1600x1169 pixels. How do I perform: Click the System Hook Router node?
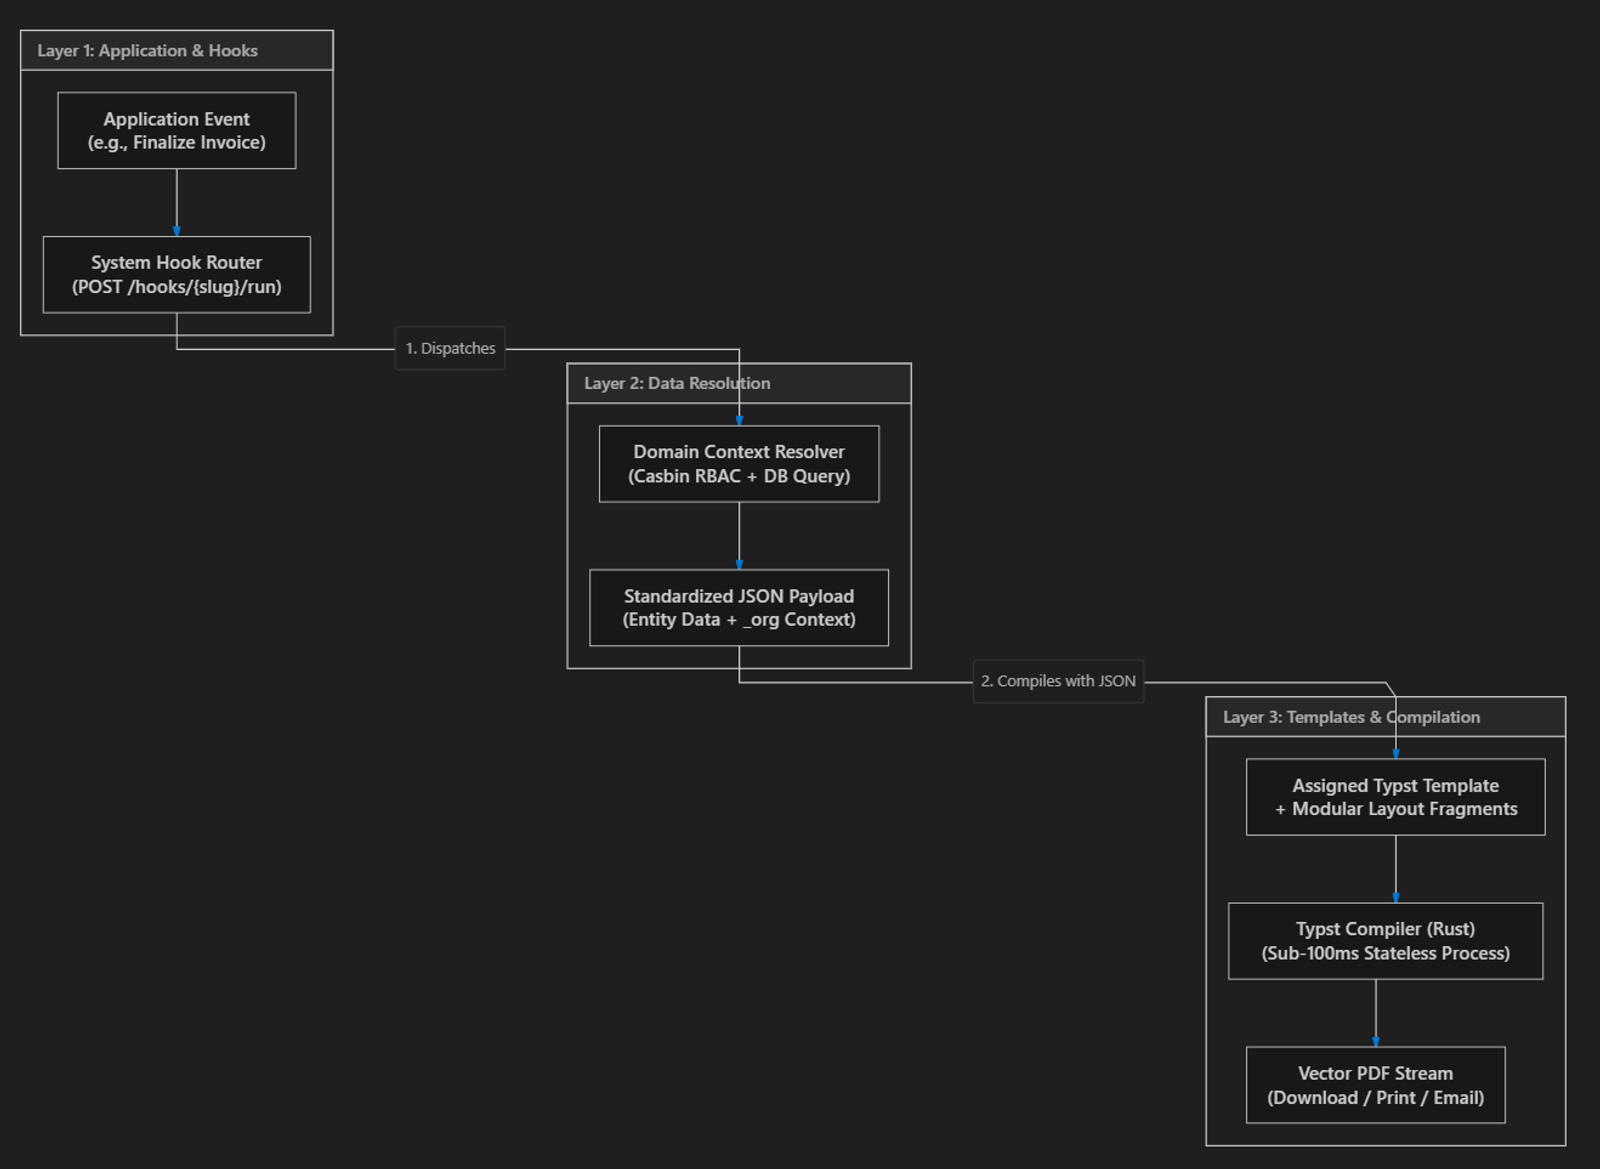[x=177, y=275]
